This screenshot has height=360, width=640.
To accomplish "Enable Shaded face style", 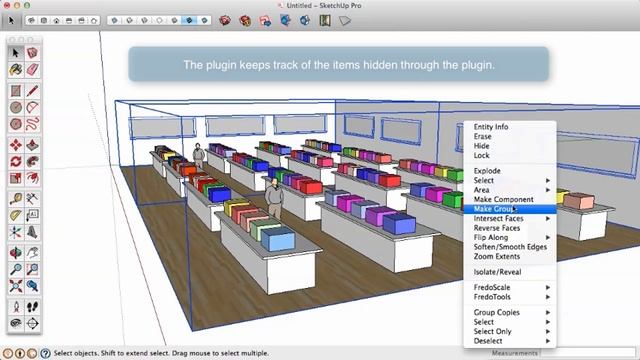I will tap(174, 20).
